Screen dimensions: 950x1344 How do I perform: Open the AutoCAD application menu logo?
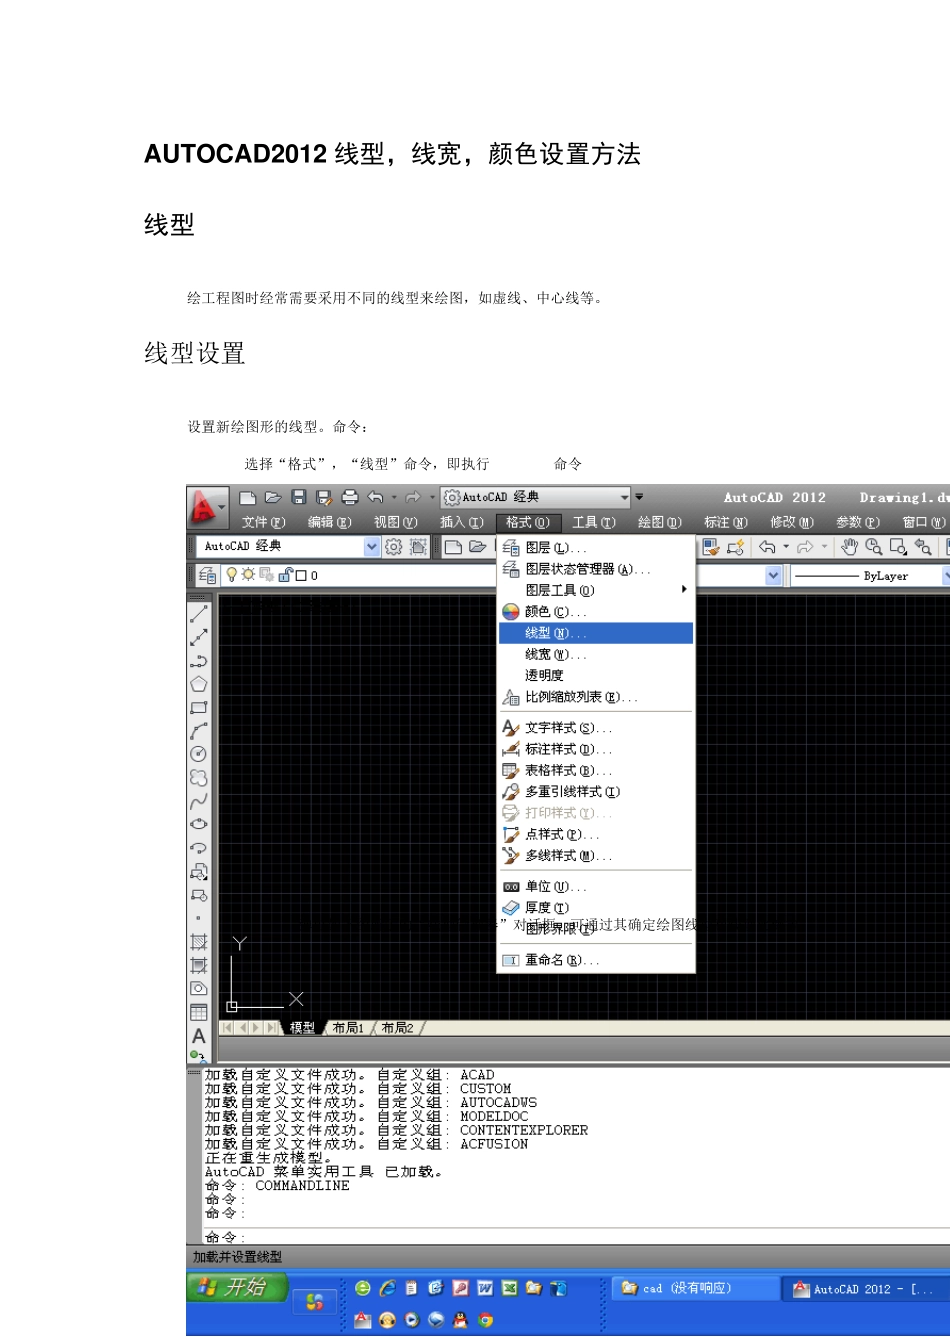point(208,508)
